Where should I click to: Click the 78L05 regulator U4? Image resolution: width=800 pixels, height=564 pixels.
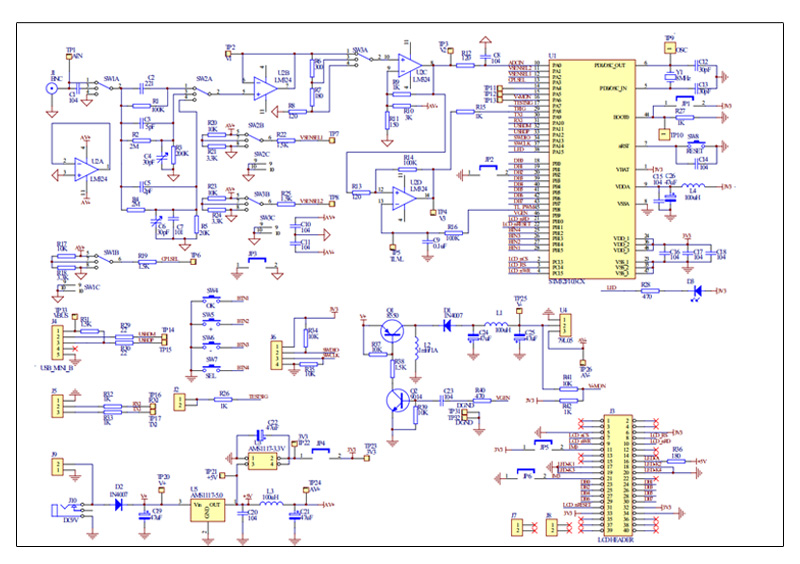click(x=564, y=325)
